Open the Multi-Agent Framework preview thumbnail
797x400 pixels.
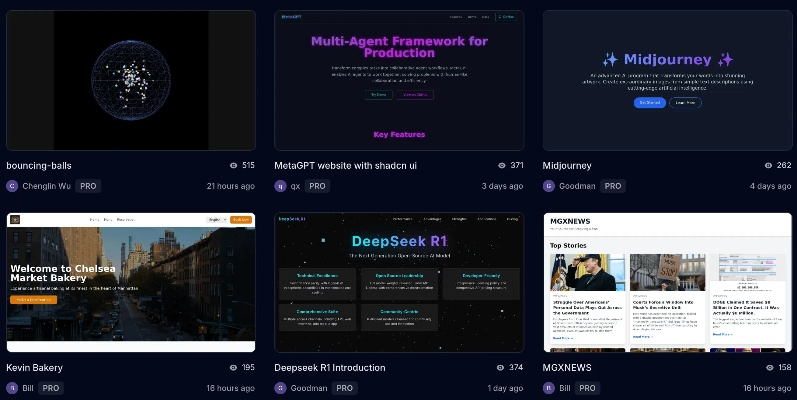click(x=399, y=80)
